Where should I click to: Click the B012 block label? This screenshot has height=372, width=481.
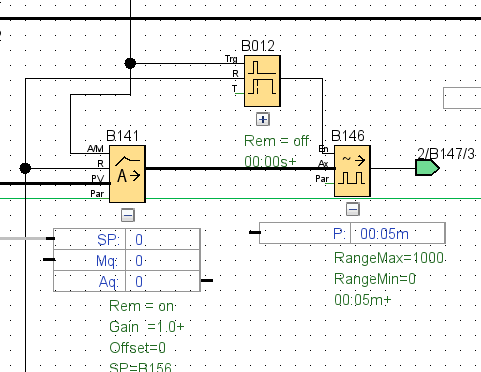(x=258, y=46)
